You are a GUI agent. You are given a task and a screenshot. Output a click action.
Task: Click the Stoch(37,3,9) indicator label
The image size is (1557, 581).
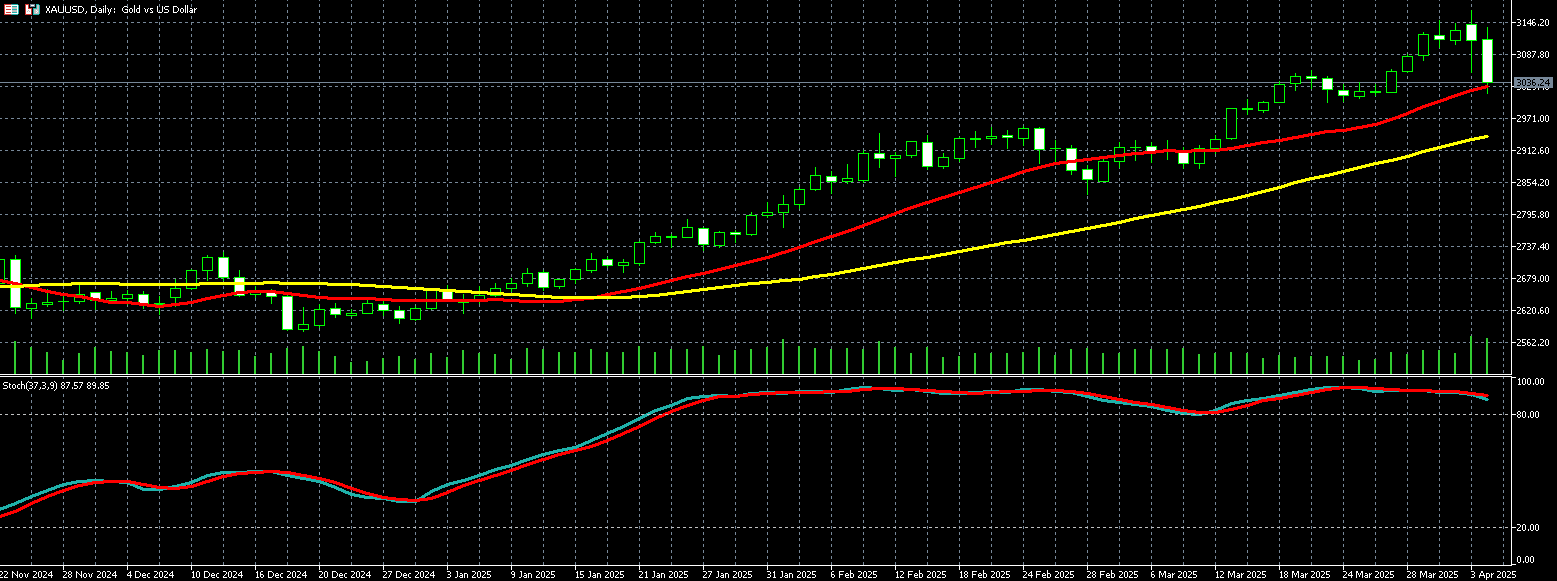tap(56, 385)
